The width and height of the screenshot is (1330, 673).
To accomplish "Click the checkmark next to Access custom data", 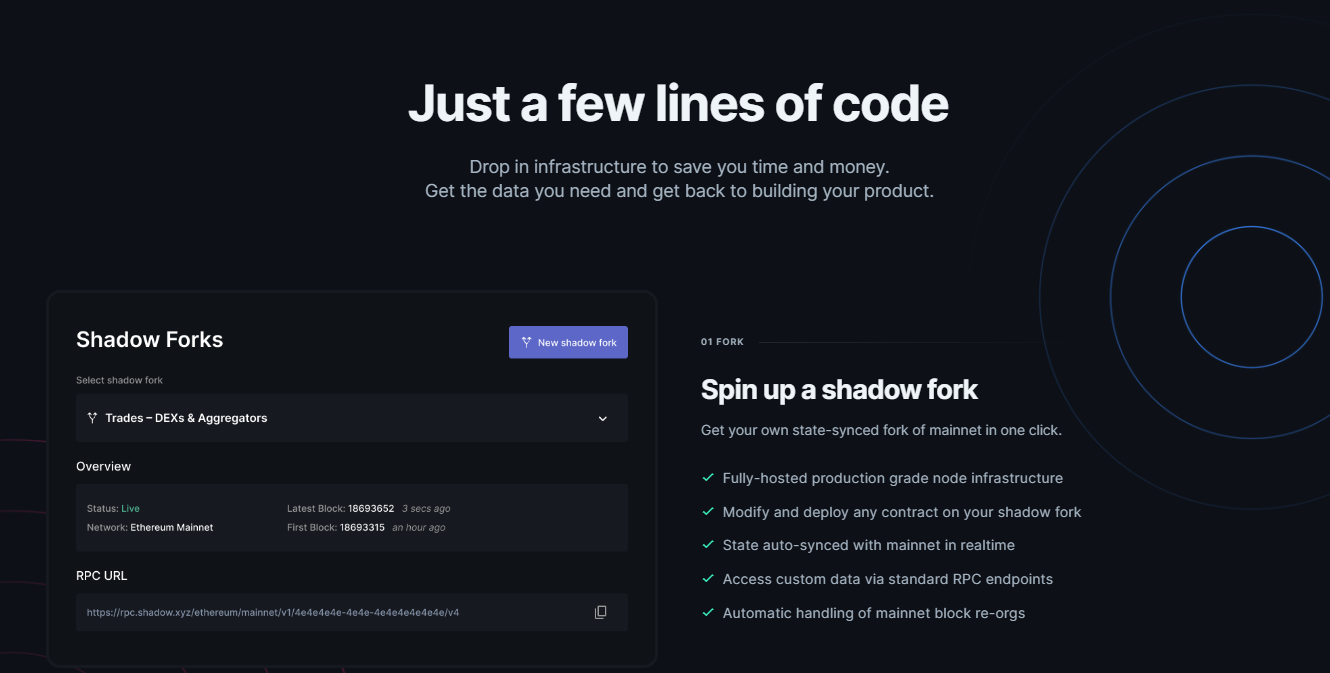I will pyautogui.click(x=708, y=579).
